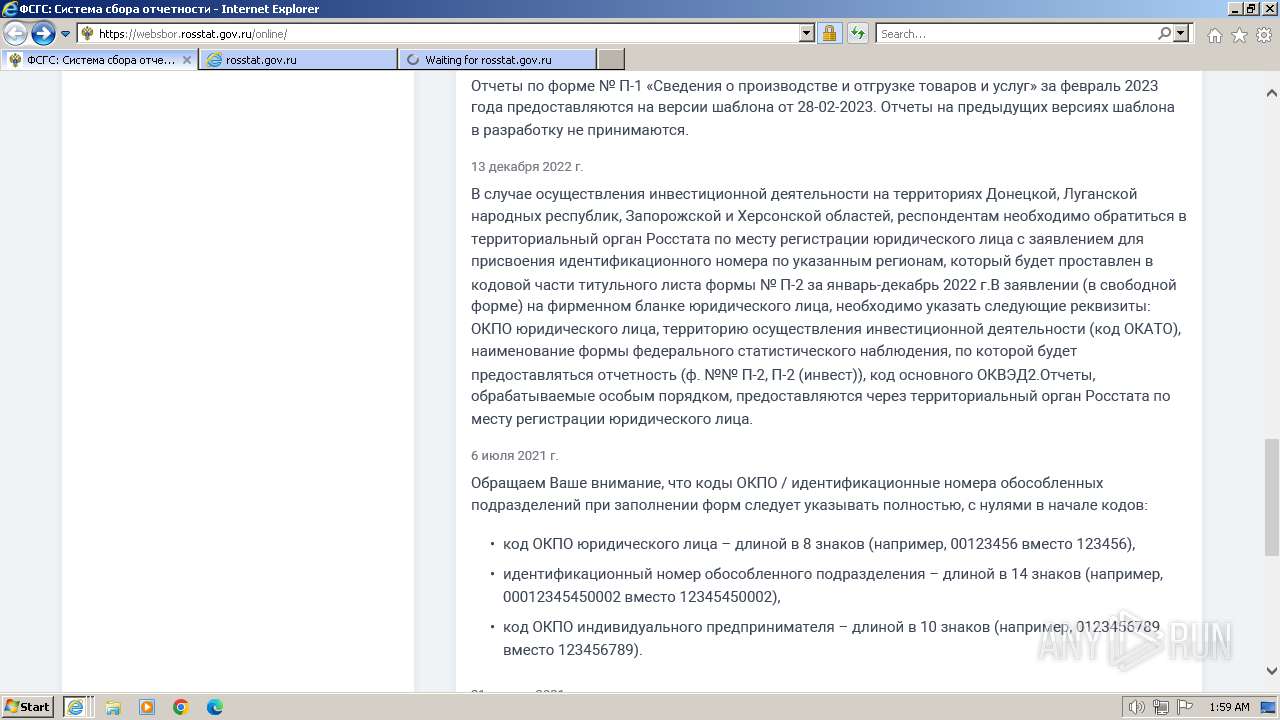Open the security lock report icon
Image resolution: width=1280 pixels, height=720 pixels.
coord(829,34)
